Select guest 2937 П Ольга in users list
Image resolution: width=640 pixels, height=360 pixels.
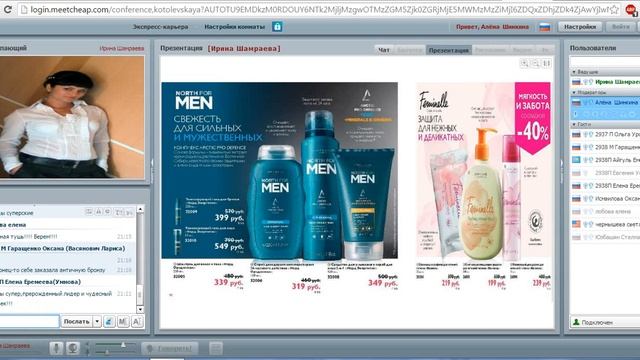click(605, 134)
